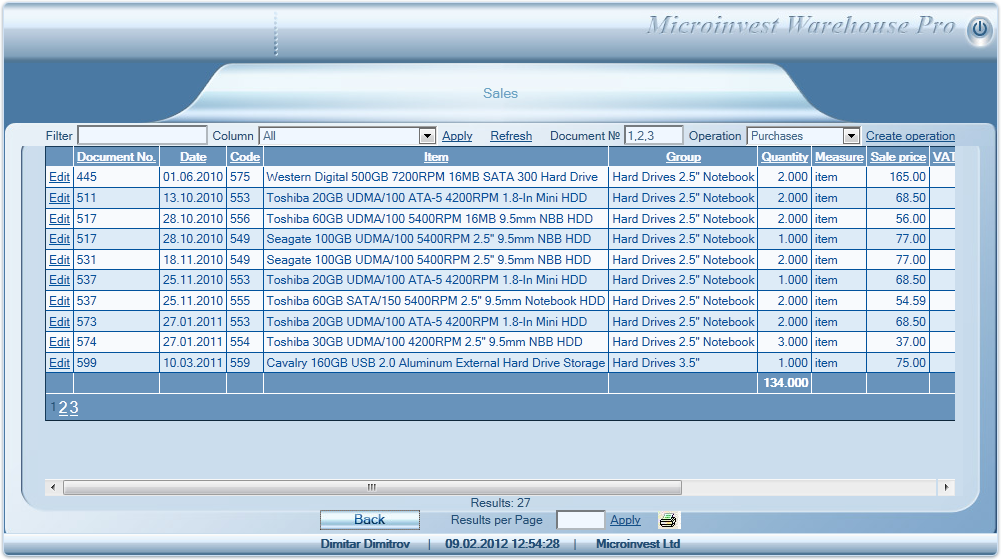Sort by Quantity column header
Image resolution: width=1001 pixels, height=560 pixels.
coord(785,157)
